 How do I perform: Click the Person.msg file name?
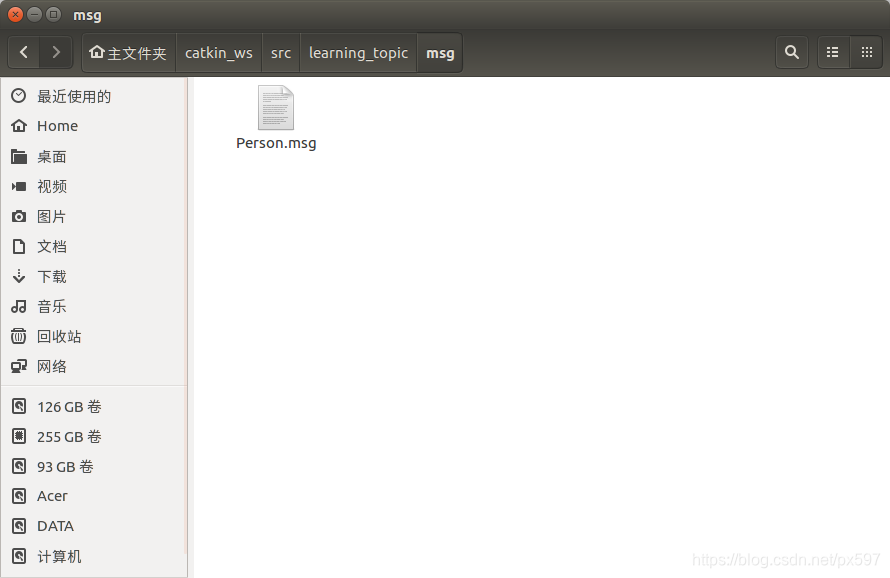(x=276, y=143)
